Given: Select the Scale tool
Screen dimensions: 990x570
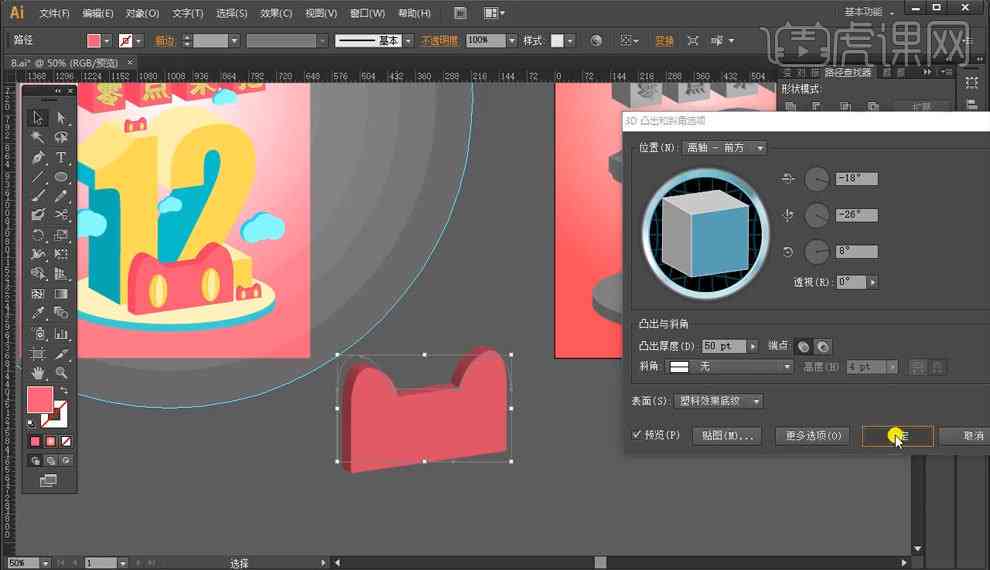Looking at the screenshot, I should click(61, 235).
